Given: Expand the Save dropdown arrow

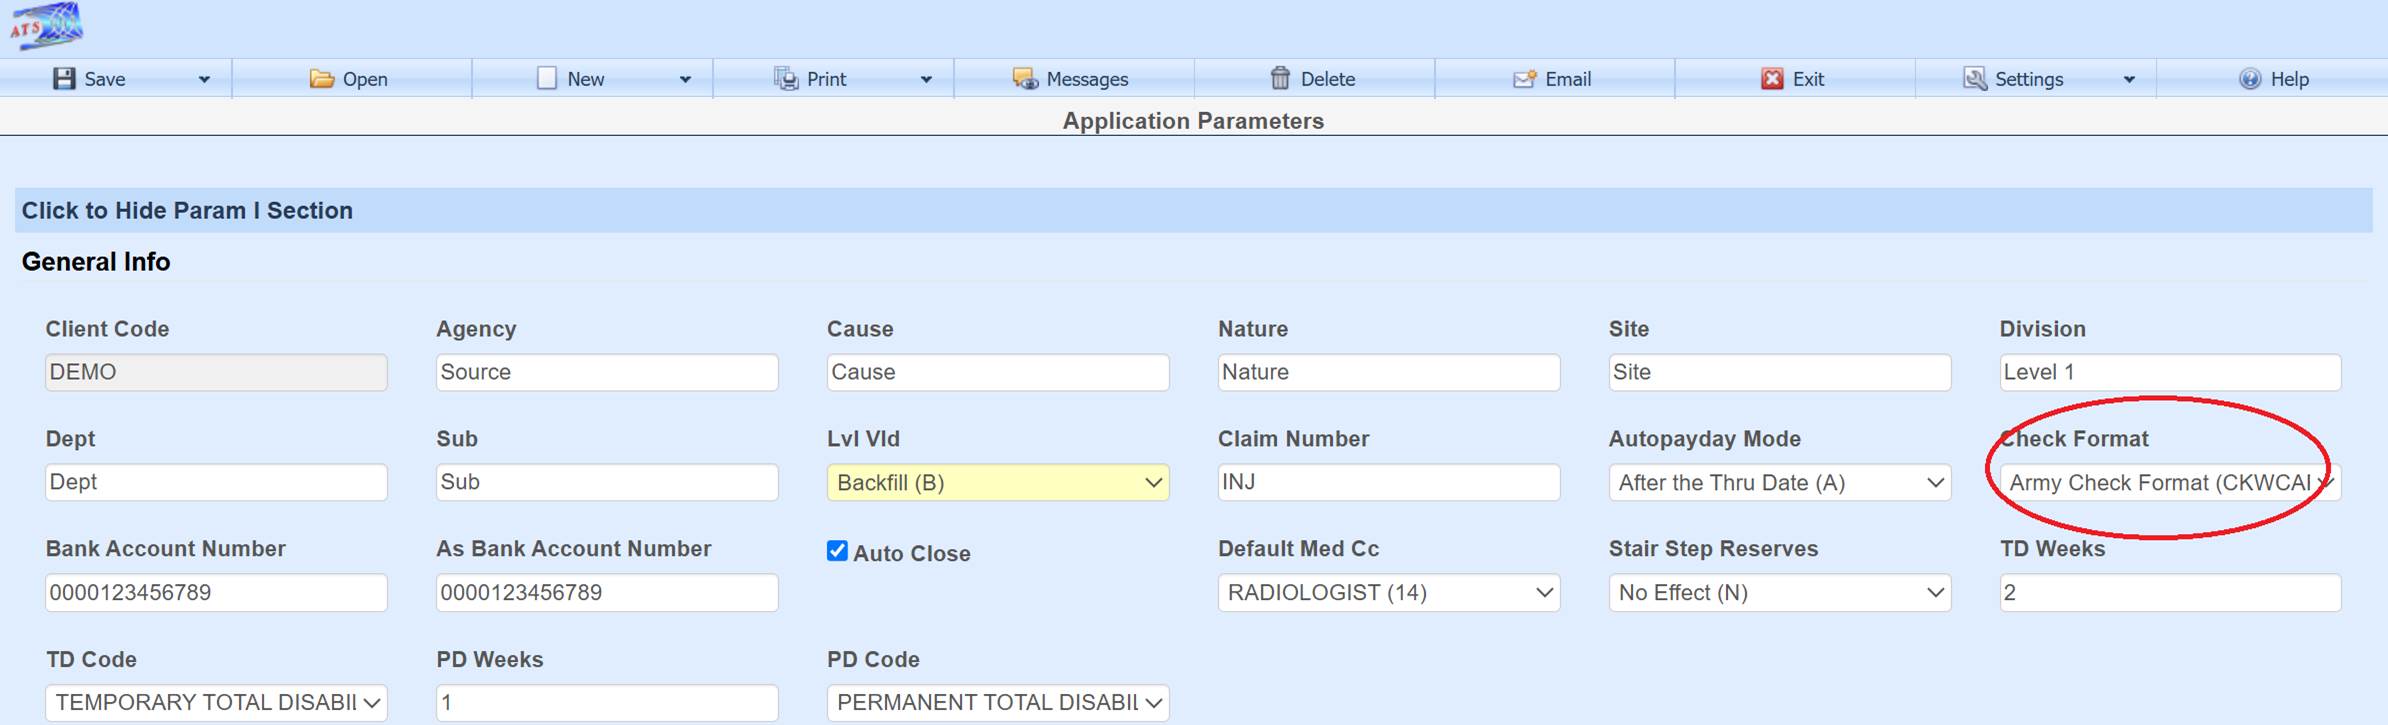Looking at the screenshot, I should click(x=204, y=79).
